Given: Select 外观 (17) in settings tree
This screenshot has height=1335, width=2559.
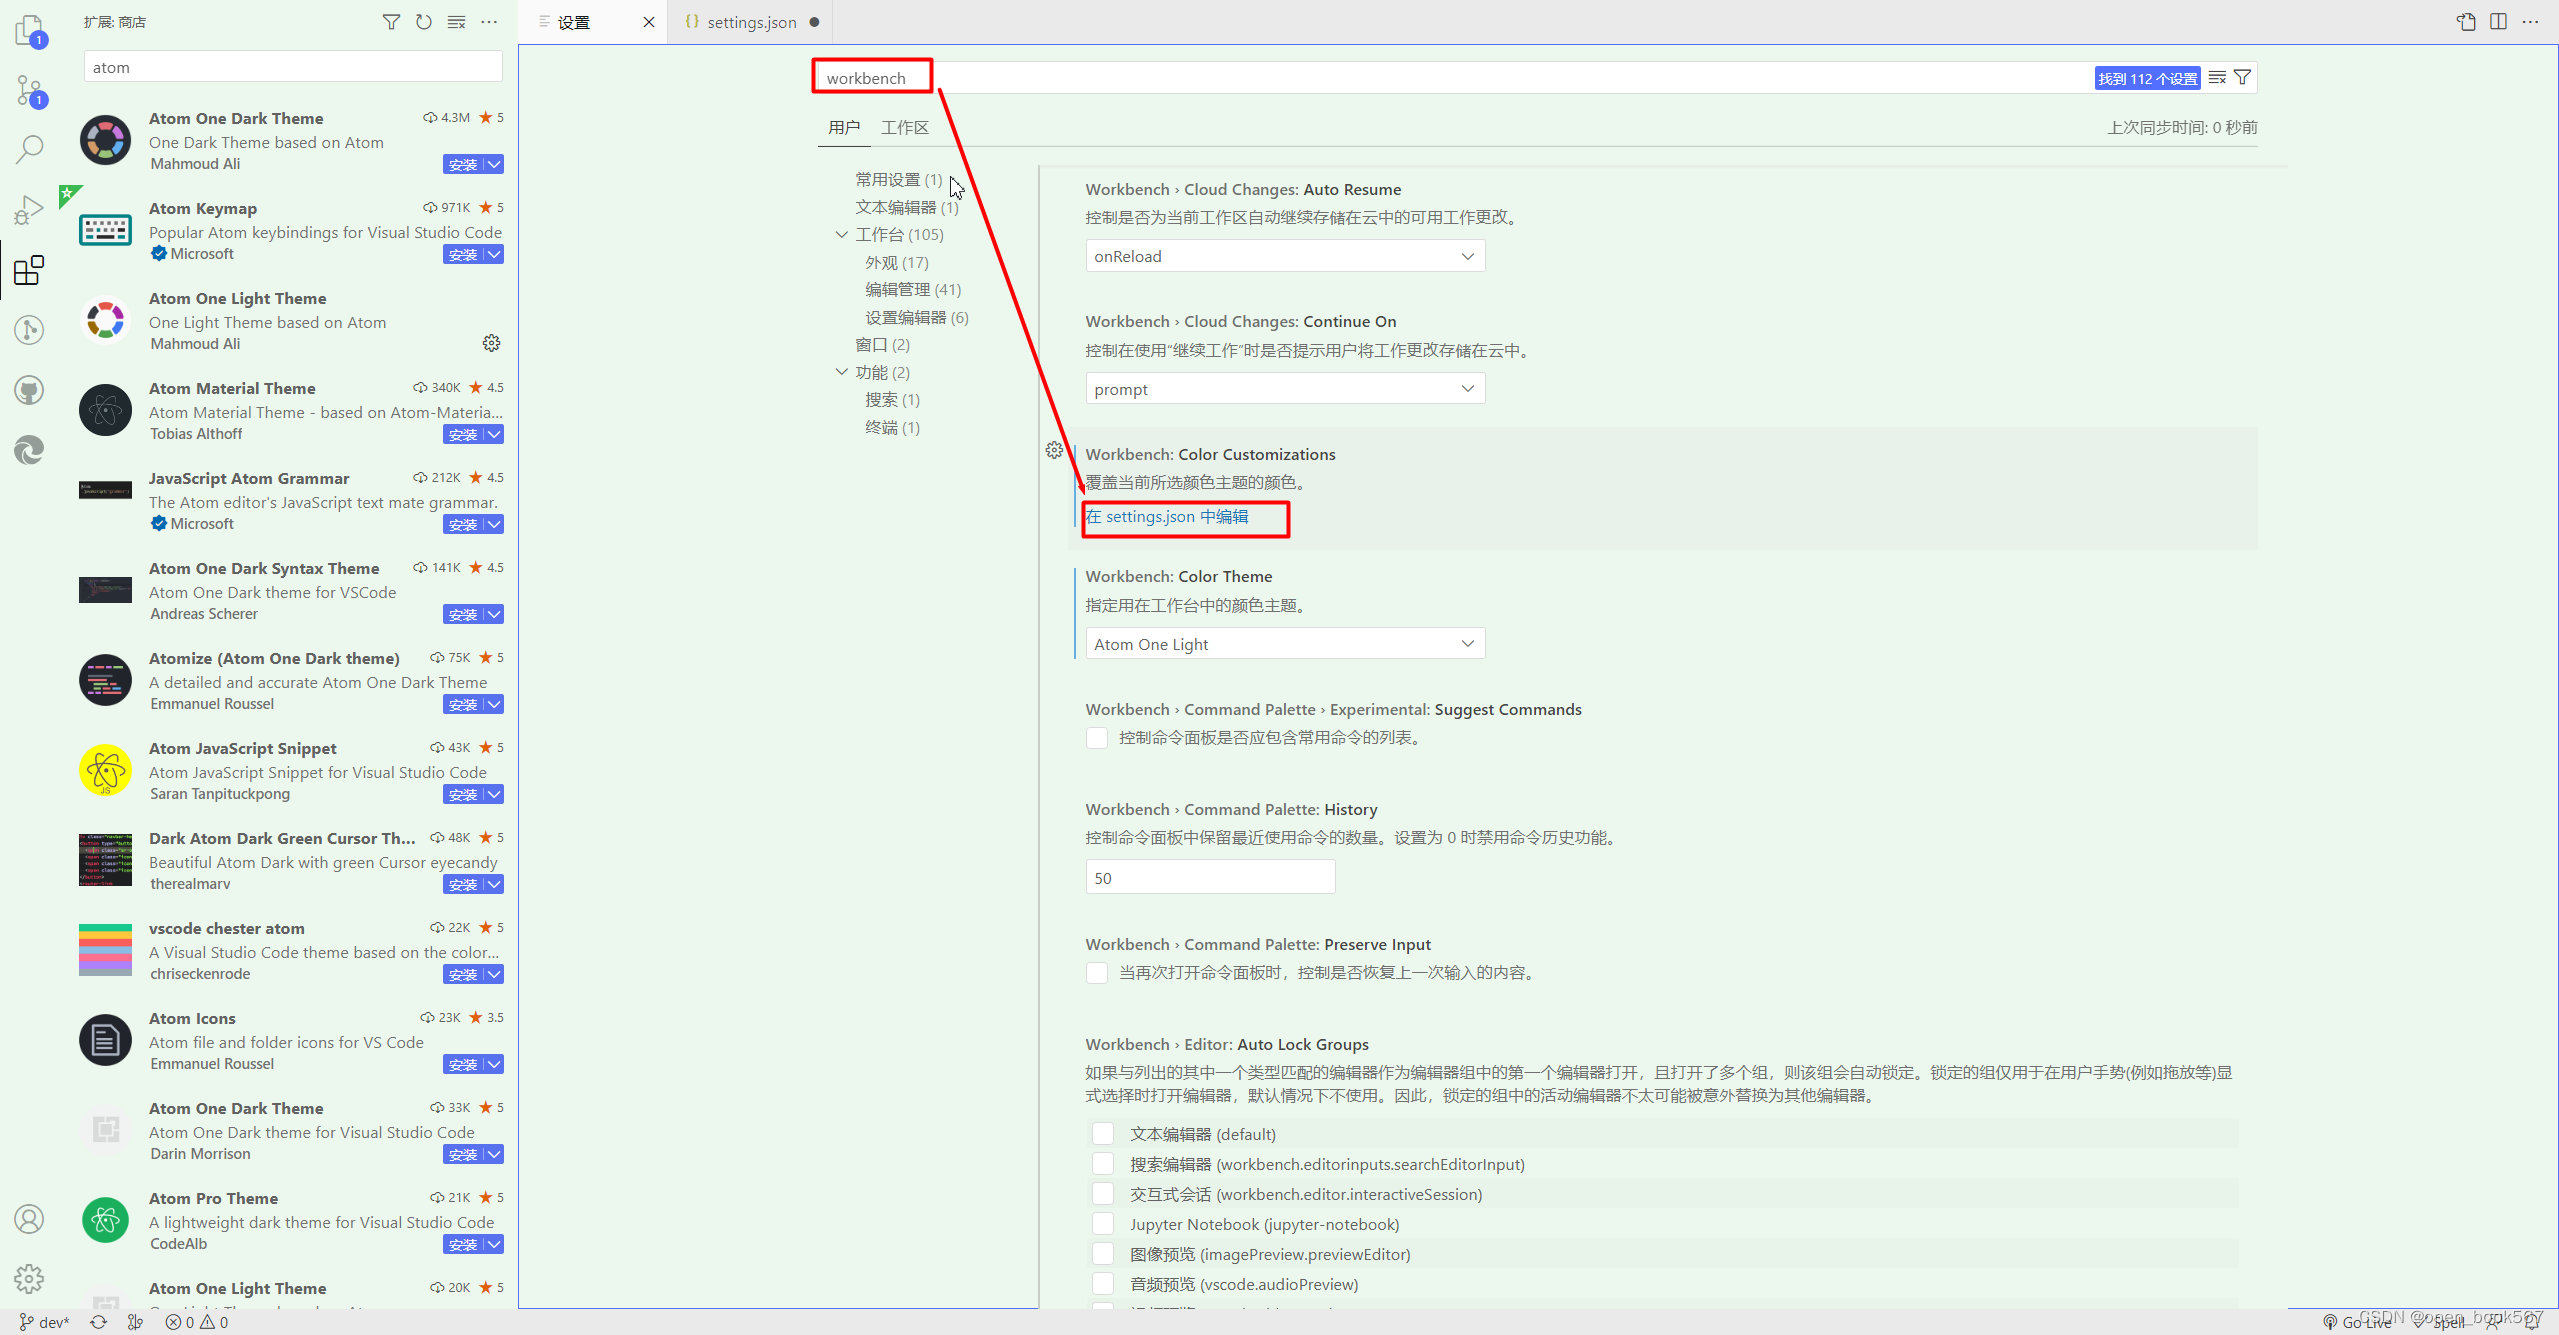Looking at the screenshot, I should point(896,262).
